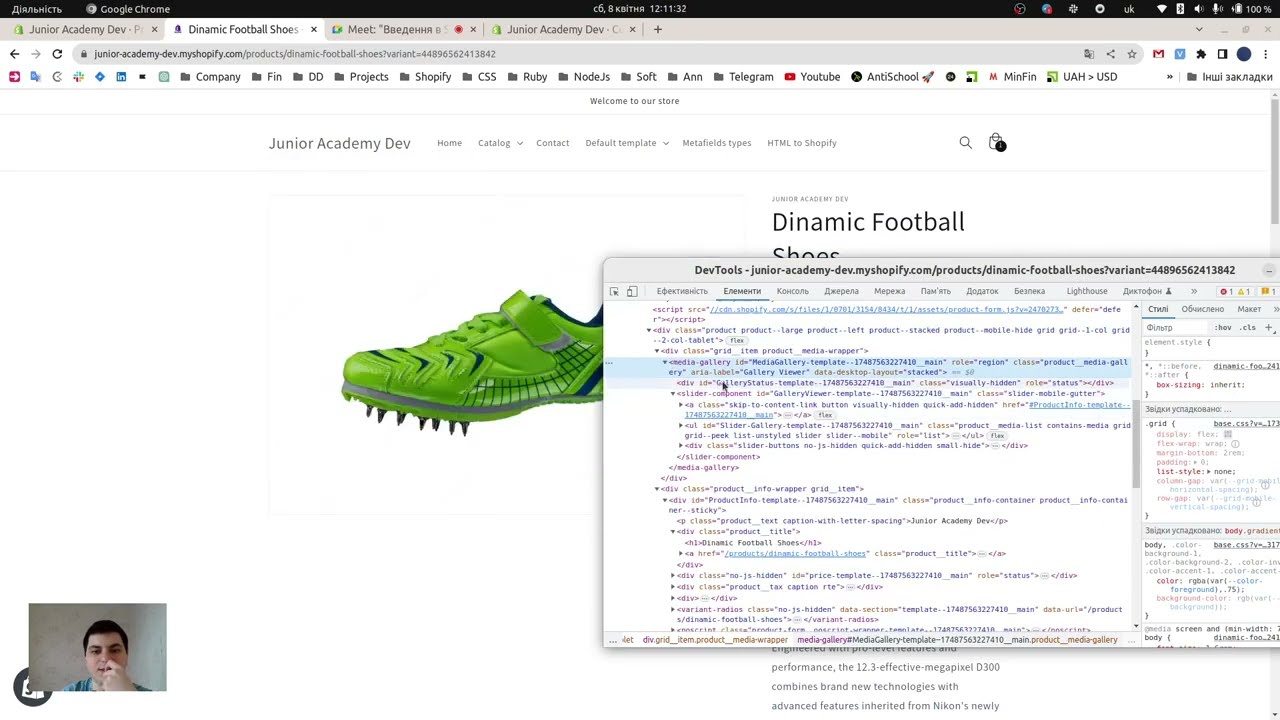Toggle the :hov element state button
The height and width of the screenshot is (720, 1280).
[1223, 328]
